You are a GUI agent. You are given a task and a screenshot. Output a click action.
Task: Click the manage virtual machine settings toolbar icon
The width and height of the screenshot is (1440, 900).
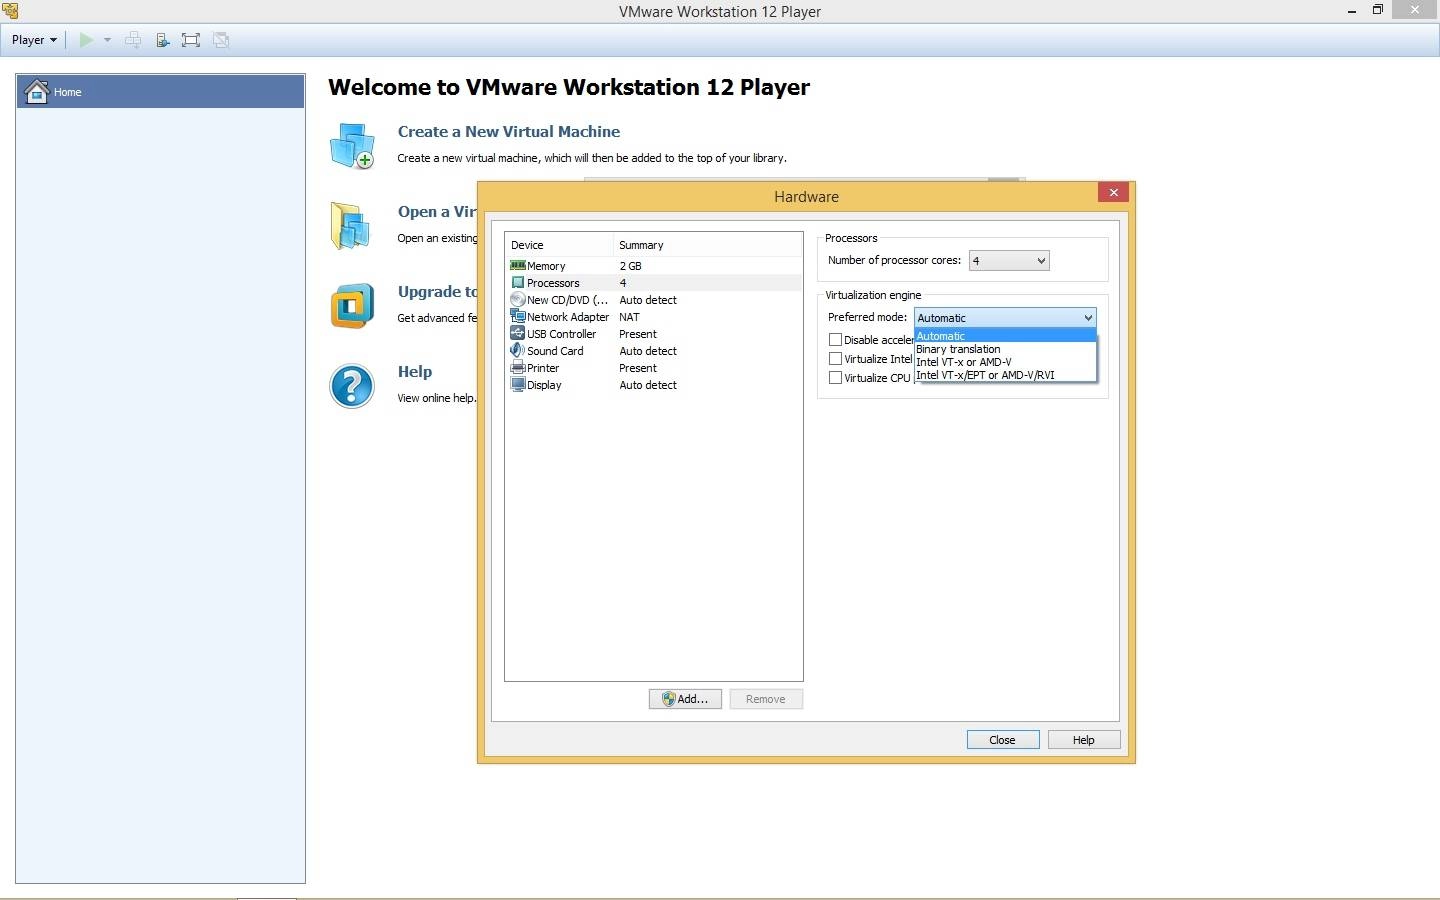click(x=162, y=40)
